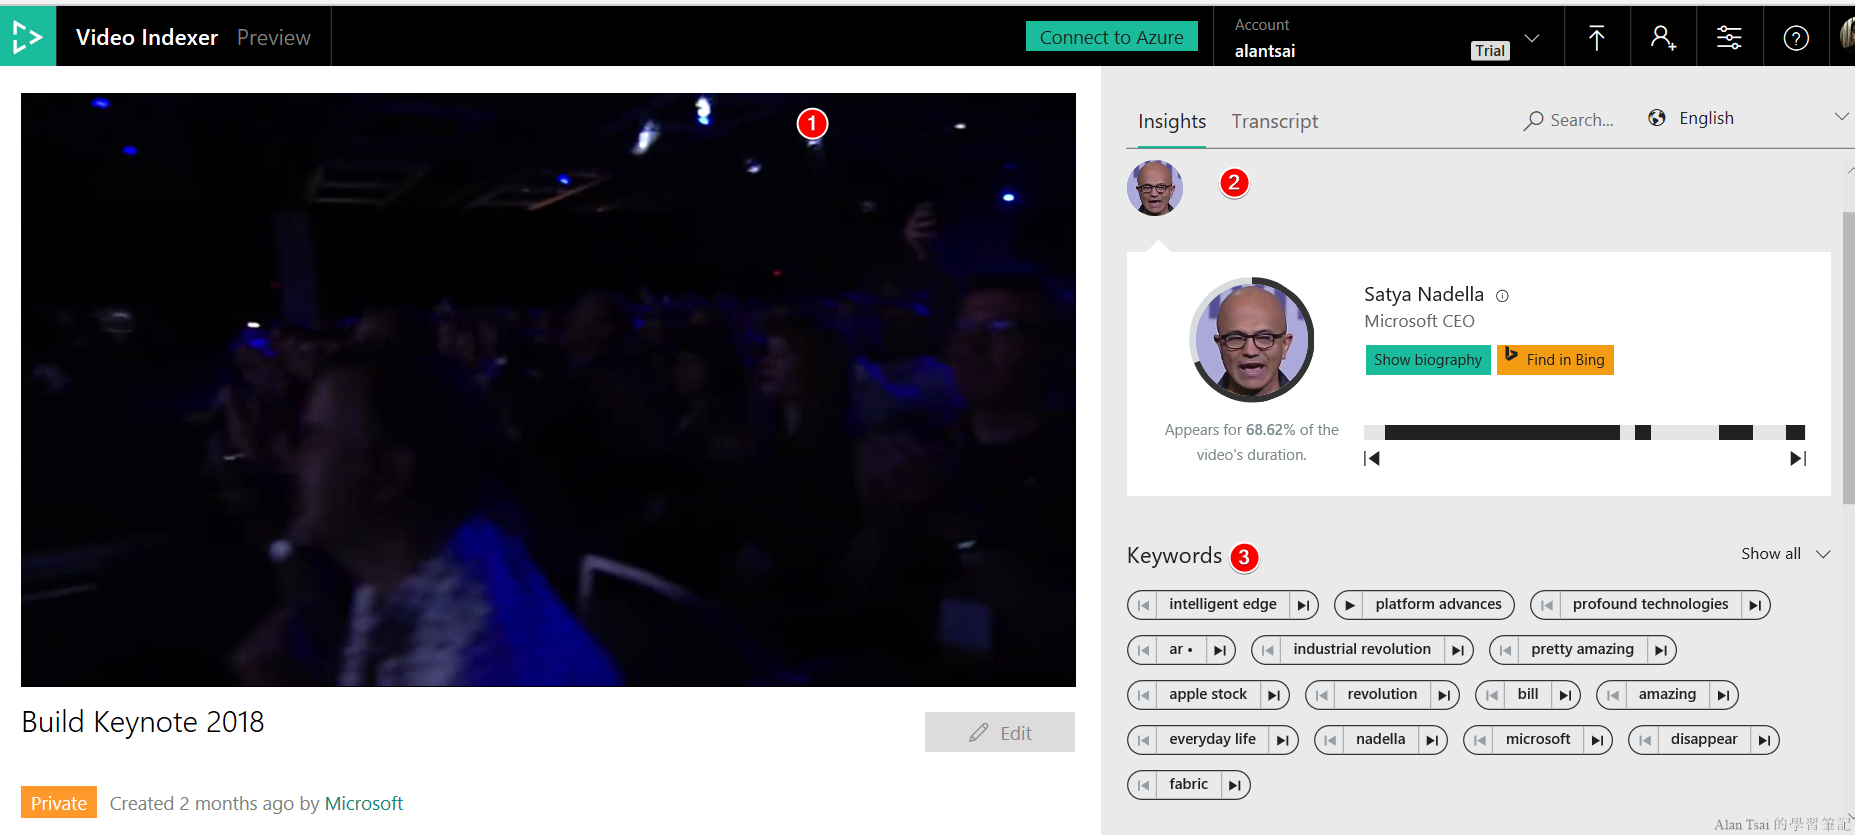Image resolution: width=1855 pixels, height=835 pixels.
Task: Click the info icon beside Satya Nadella
Action: tap(1502, 296)
